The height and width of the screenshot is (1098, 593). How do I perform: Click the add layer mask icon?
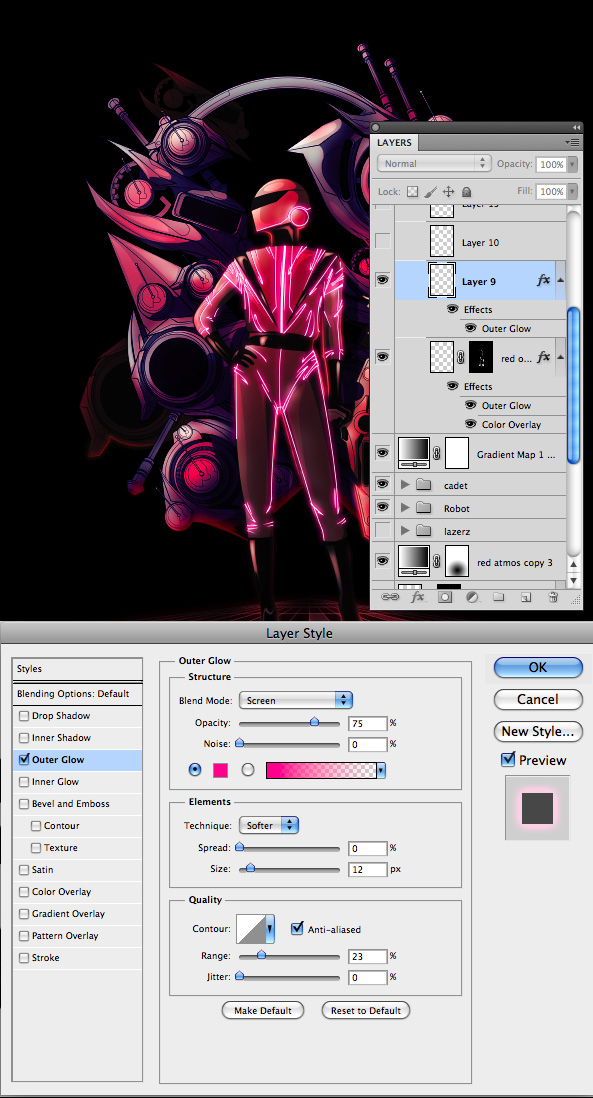pos(445,597)
